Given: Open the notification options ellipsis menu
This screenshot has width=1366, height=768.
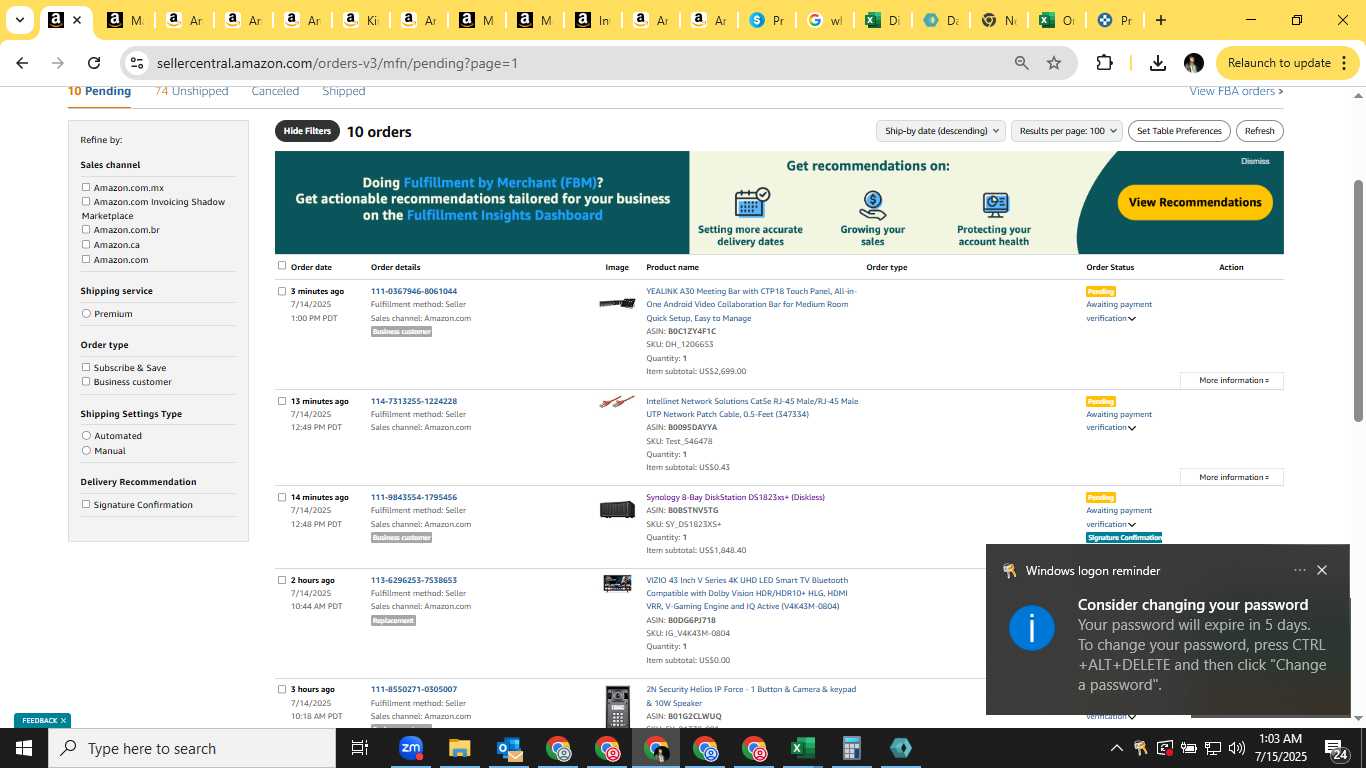Looking at the screenshot, I should pyautogui.click(x=1299, y=570).
